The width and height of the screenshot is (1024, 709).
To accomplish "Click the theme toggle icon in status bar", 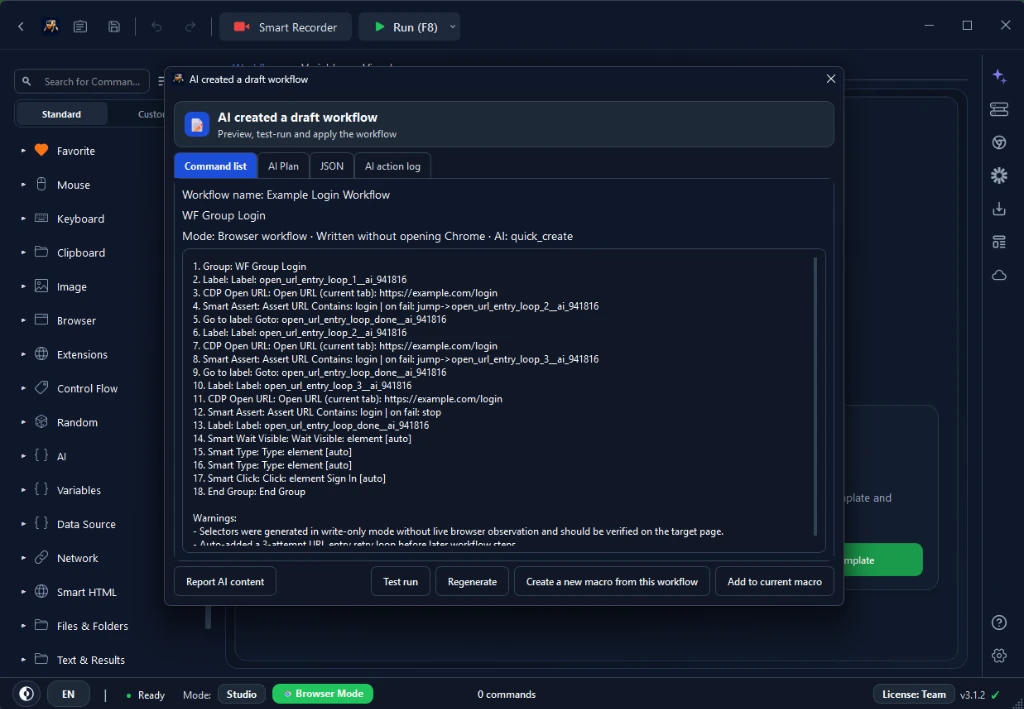I will tap(27, 694).
